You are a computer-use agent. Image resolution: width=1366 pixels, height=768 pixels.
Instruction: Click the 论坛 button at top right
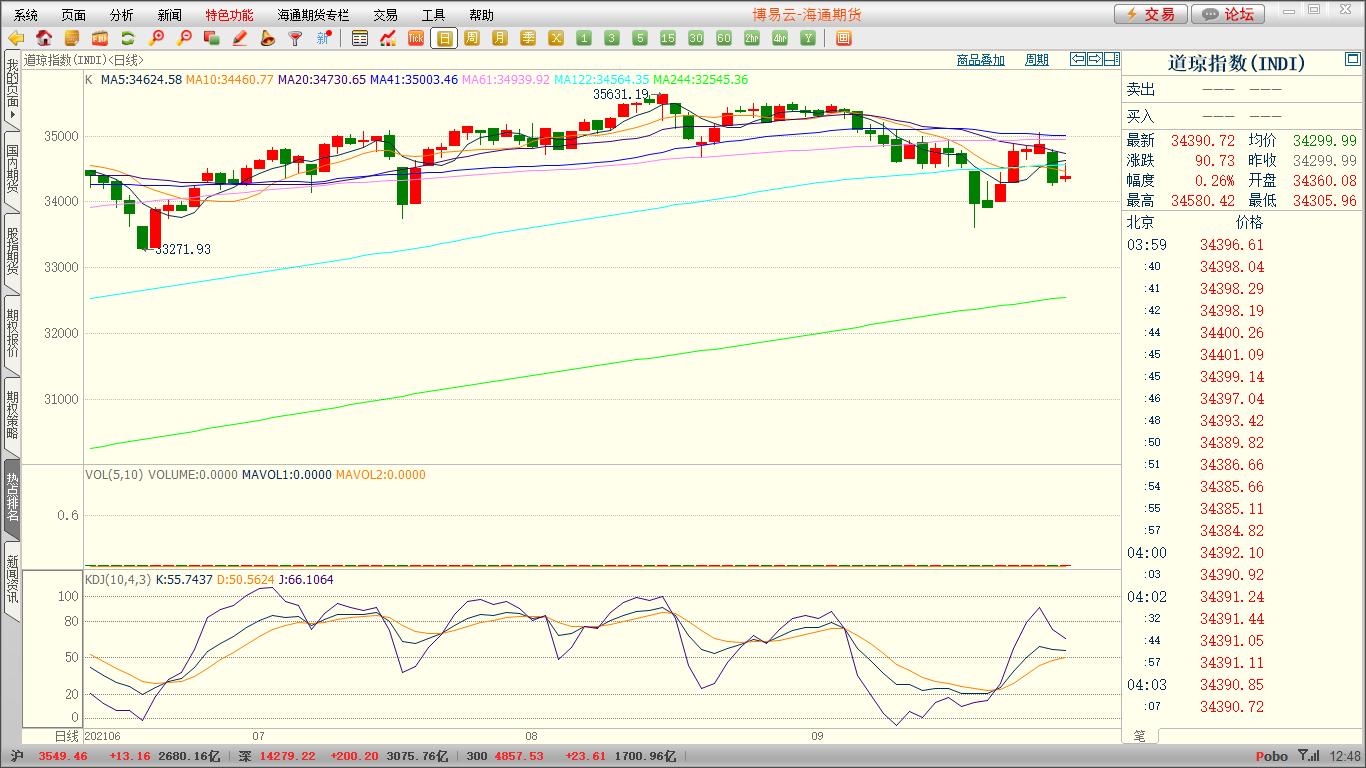[x=1228, y=14]
